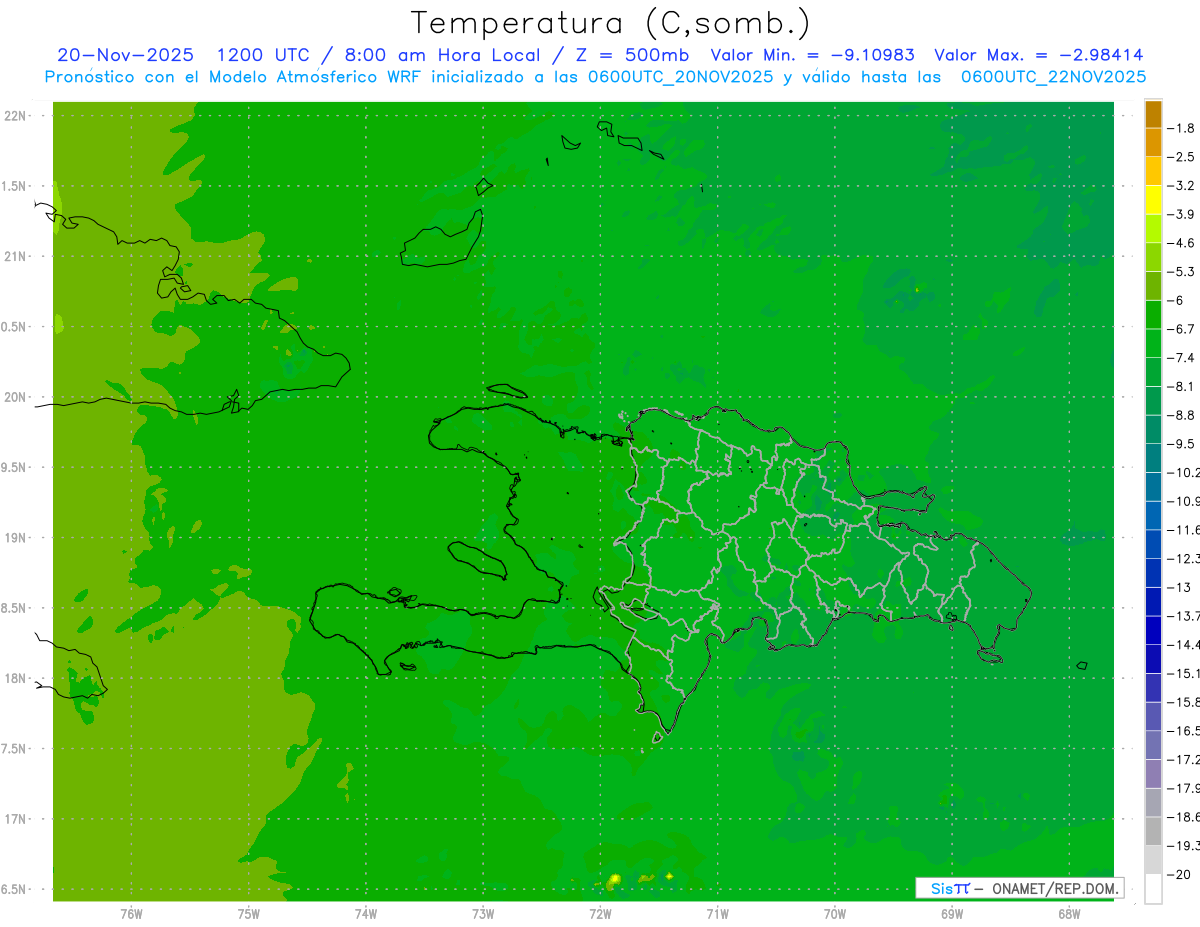The image size is (1200, 927).
Task: Click the "70W" longitude label
Action: coord(835,914)
